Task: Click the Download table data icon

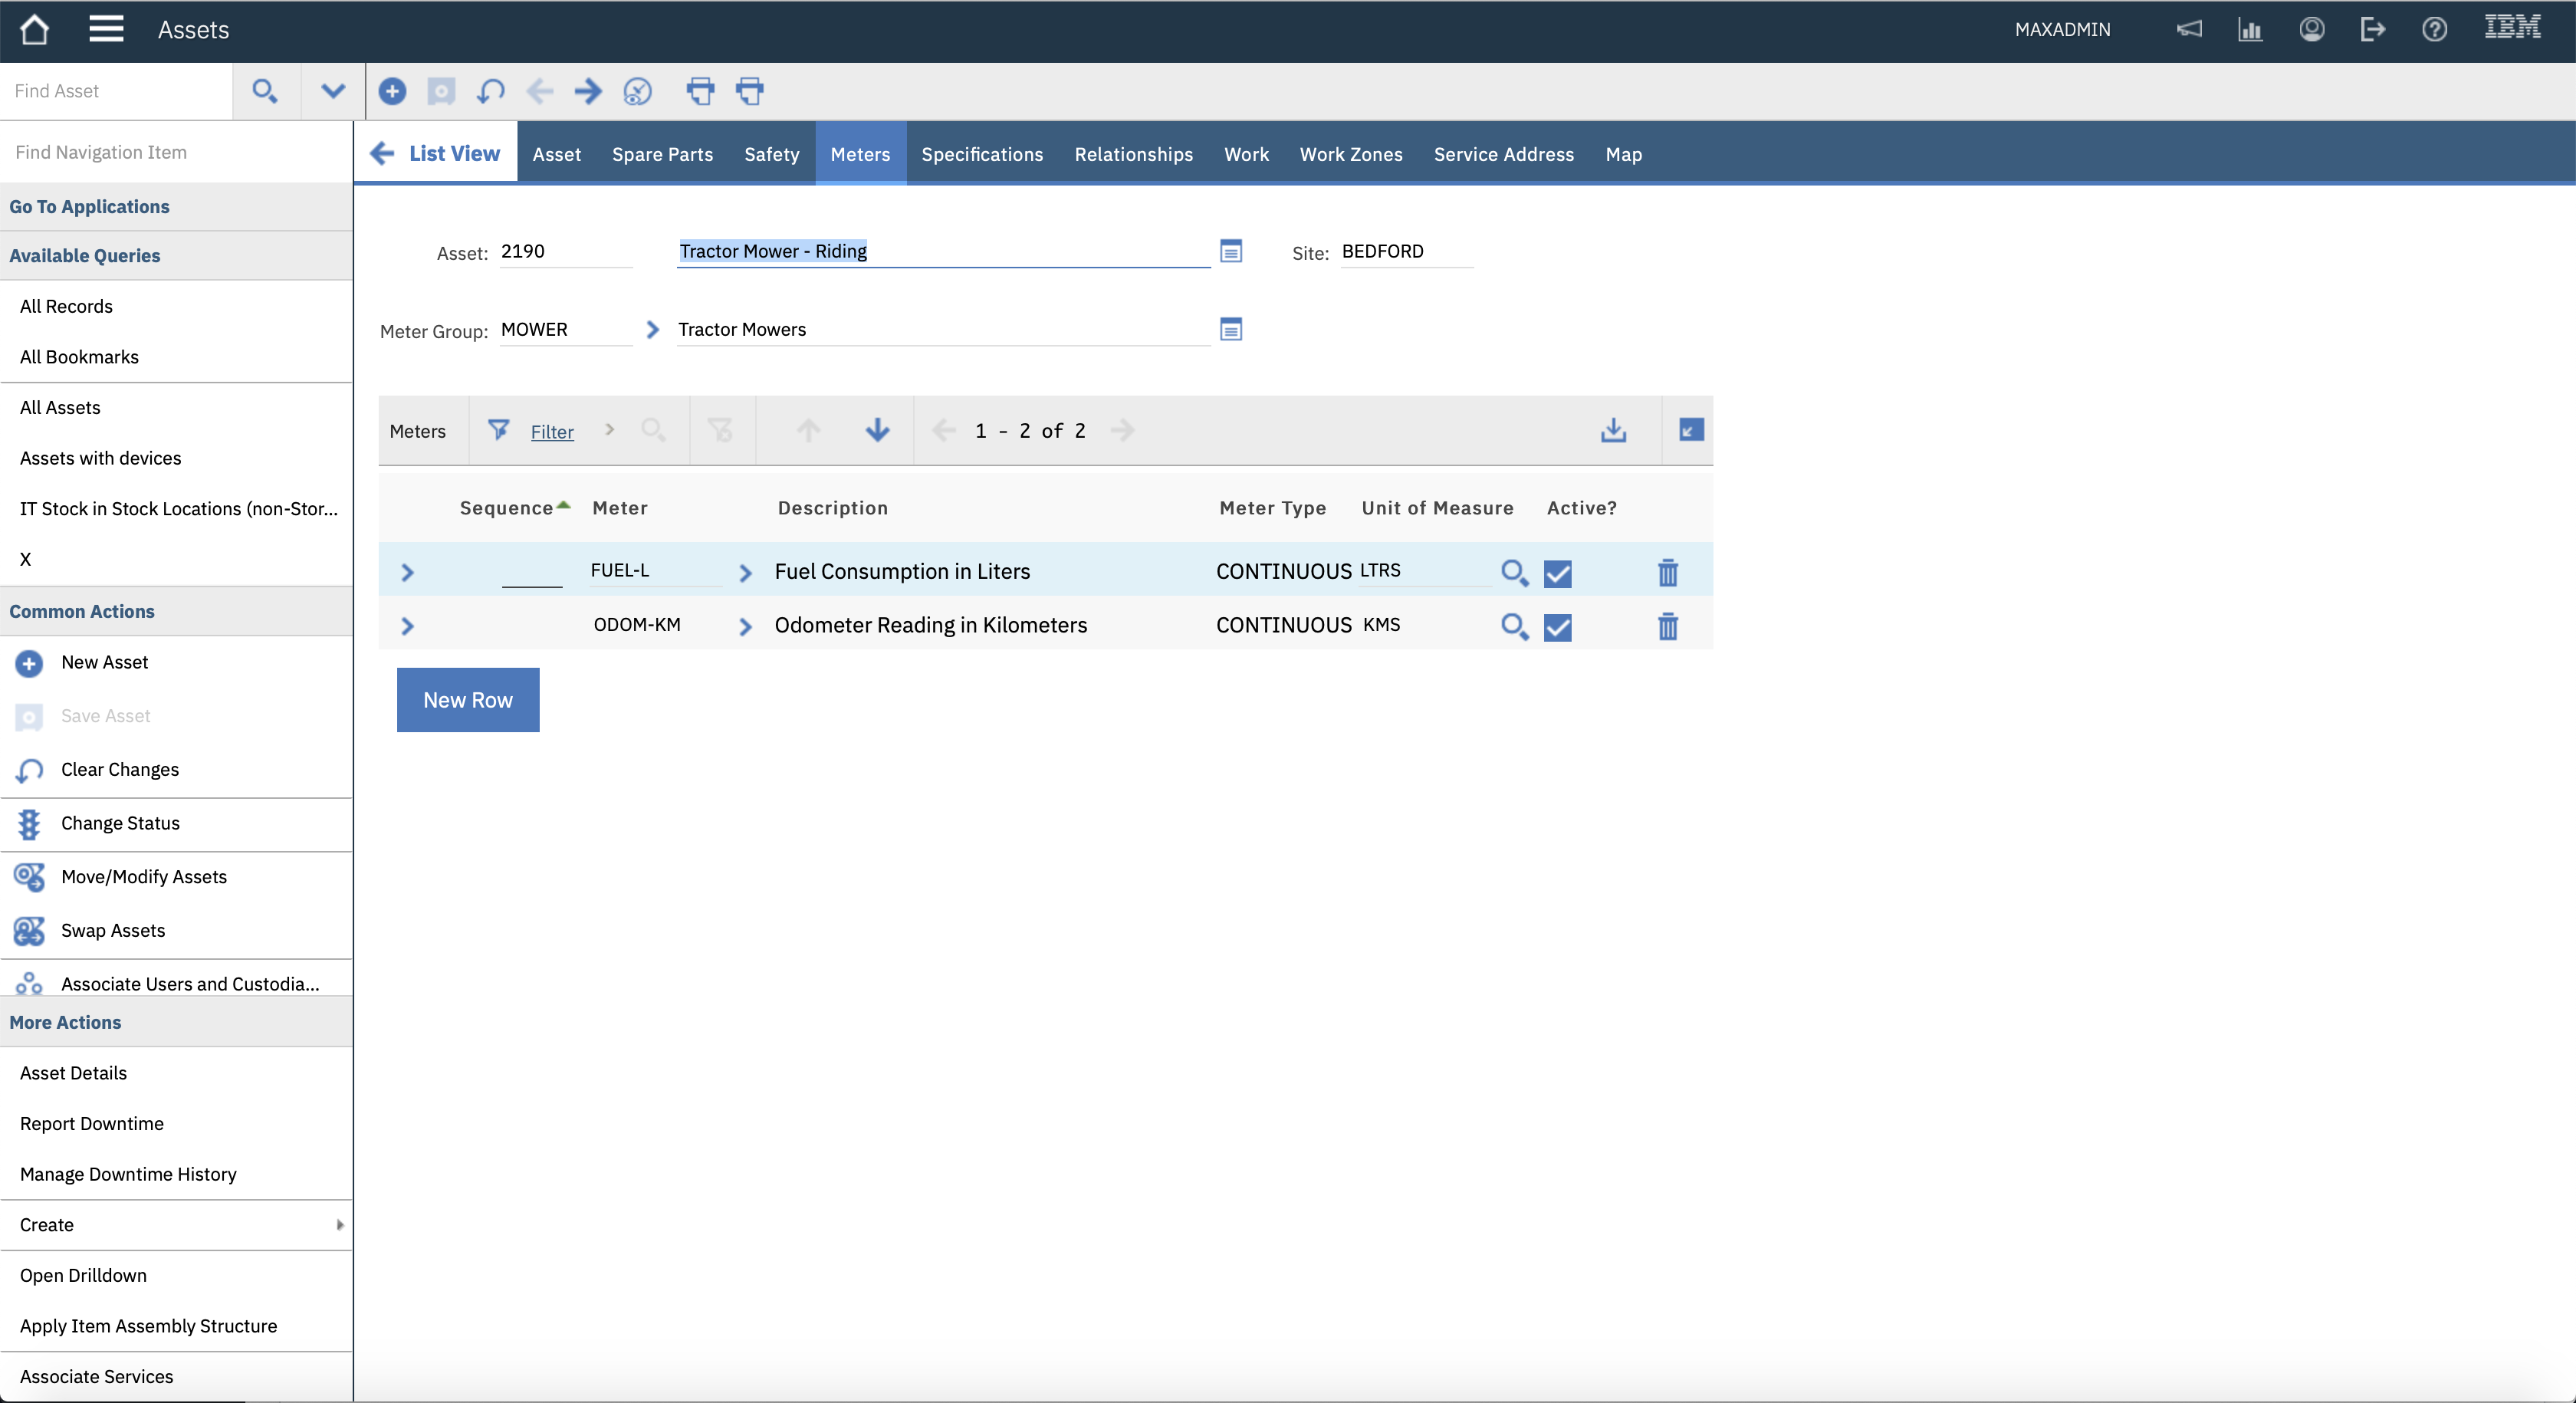Action: tap(1613, 430)
